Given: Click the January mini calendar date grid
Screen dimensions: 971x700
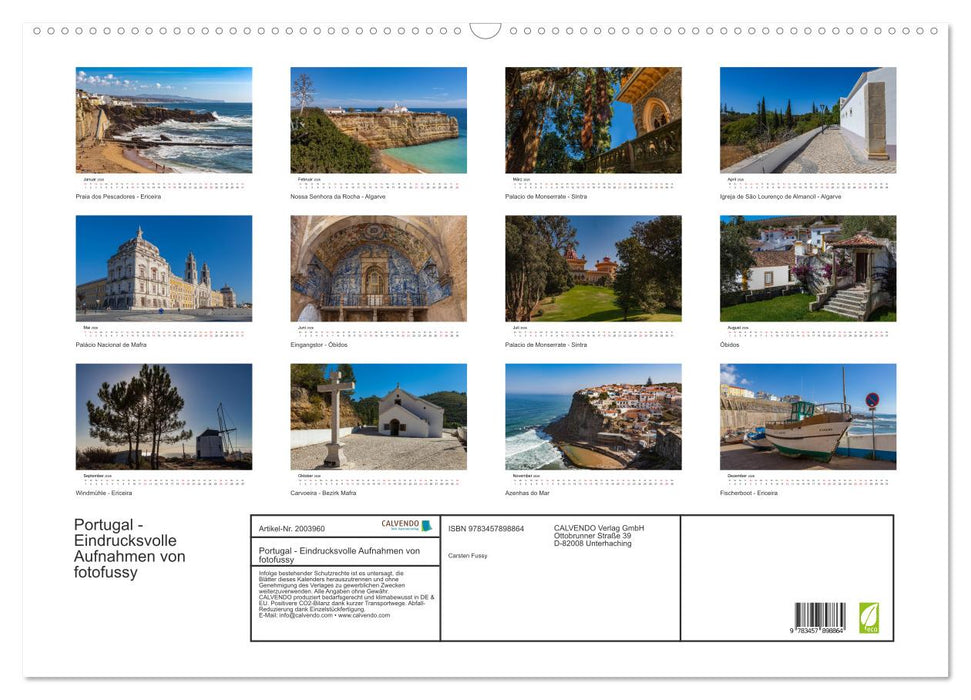Looking at the screenshot, I should tap(163, 186).
